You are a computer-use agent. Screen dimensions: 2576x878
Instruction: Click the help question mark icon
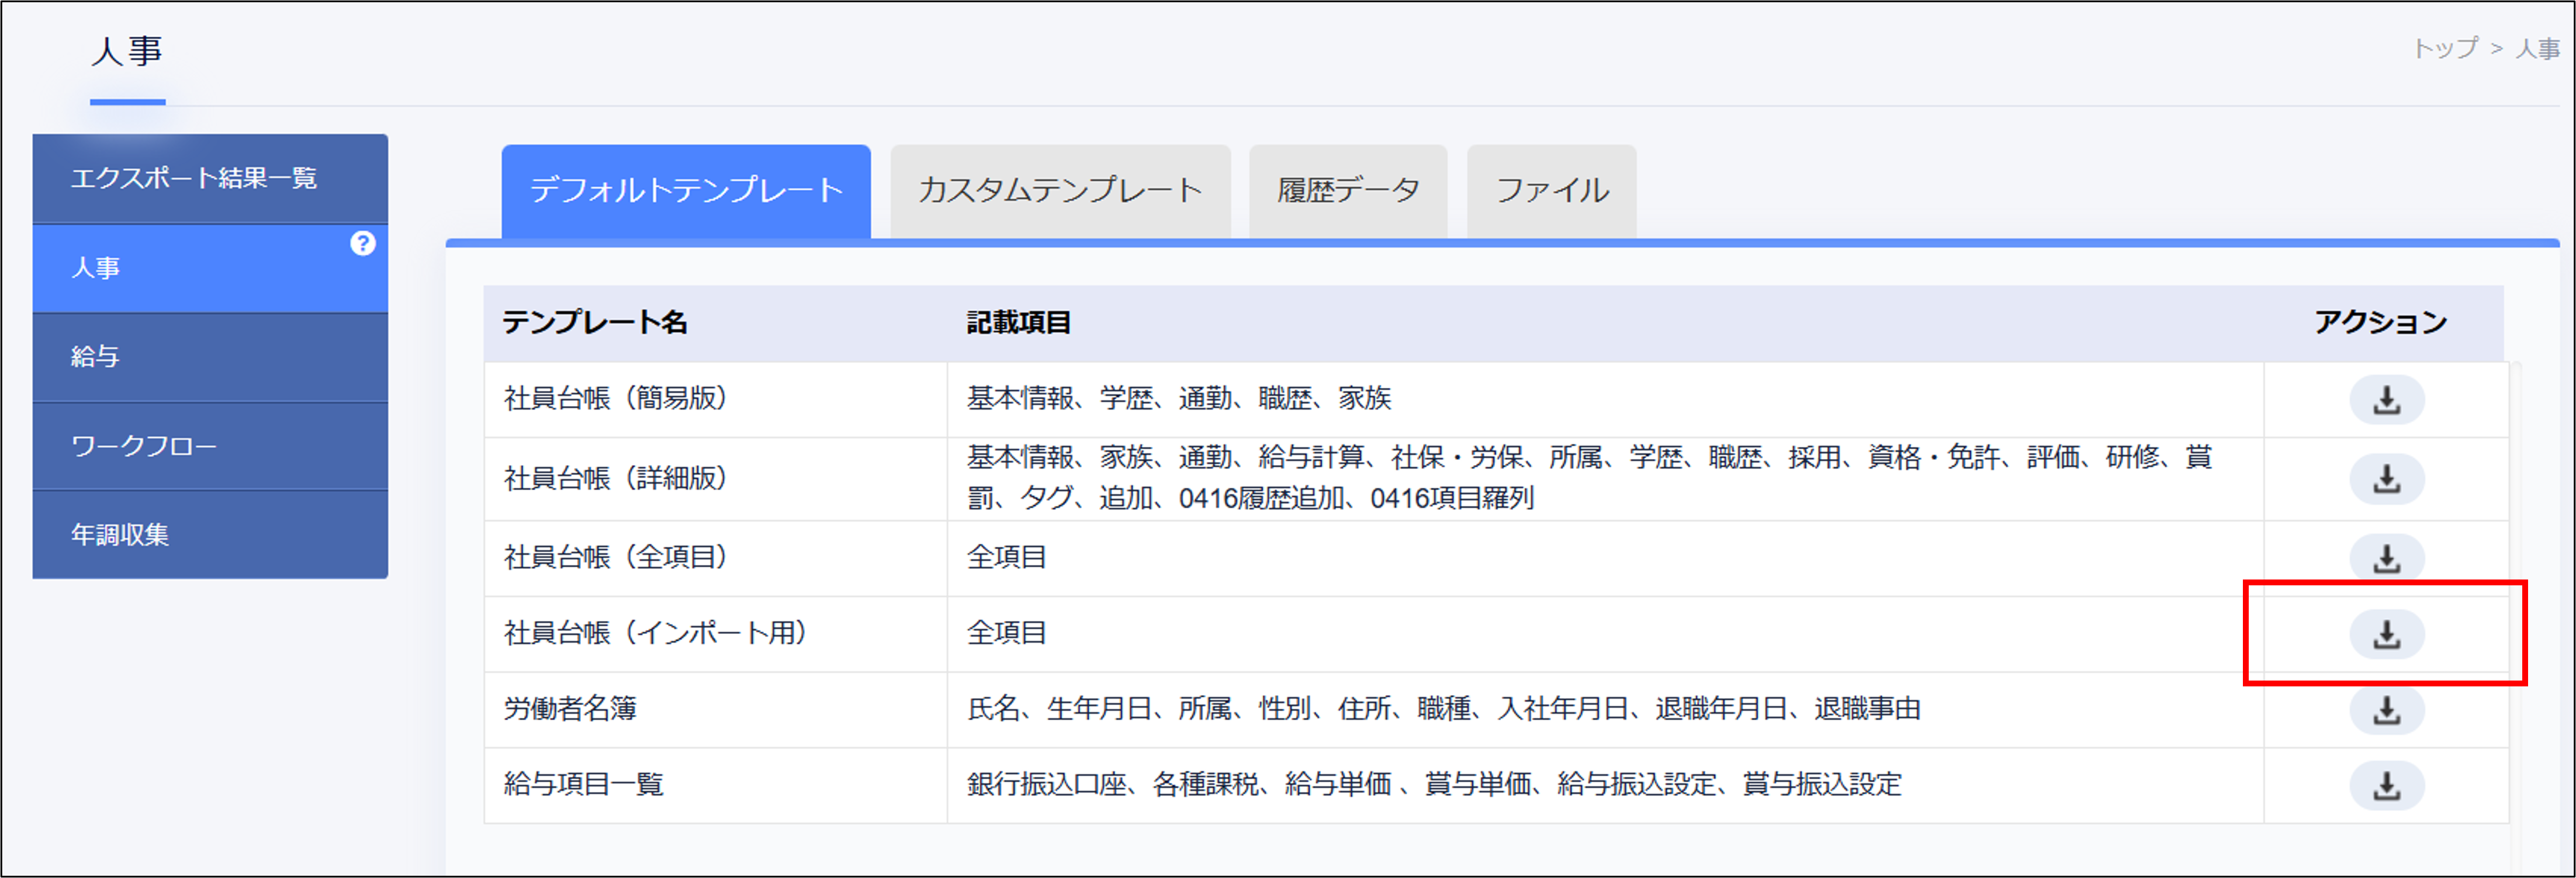362,243
